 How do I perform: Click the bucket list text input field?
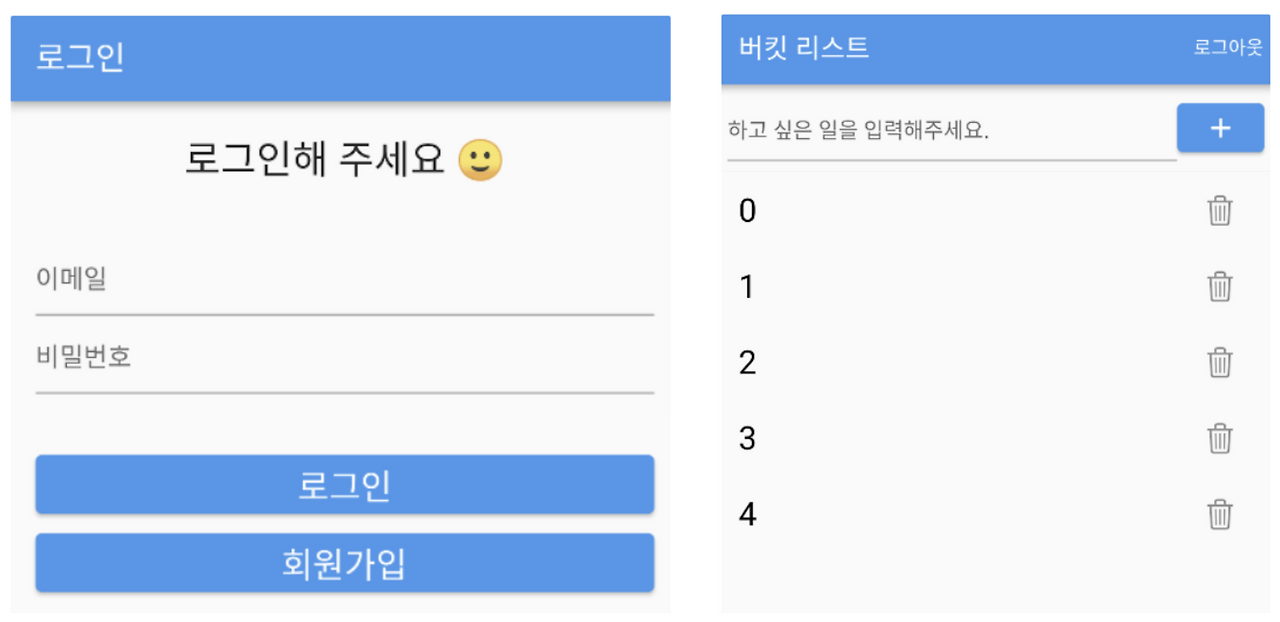[950, 131]
